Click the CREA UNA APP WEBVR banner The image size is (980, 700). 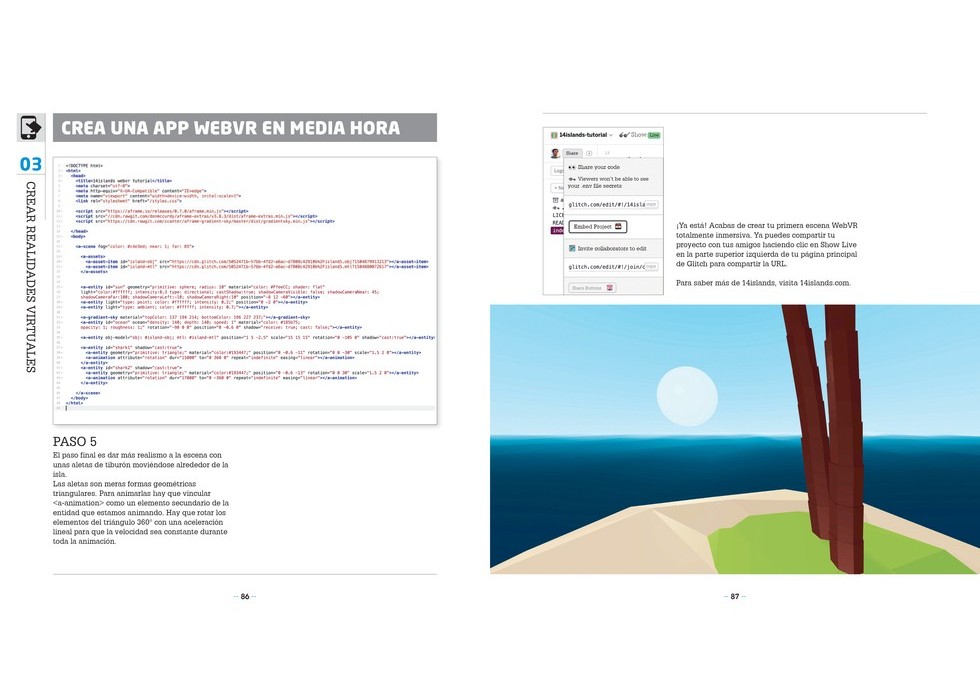[x=243, y=128]
